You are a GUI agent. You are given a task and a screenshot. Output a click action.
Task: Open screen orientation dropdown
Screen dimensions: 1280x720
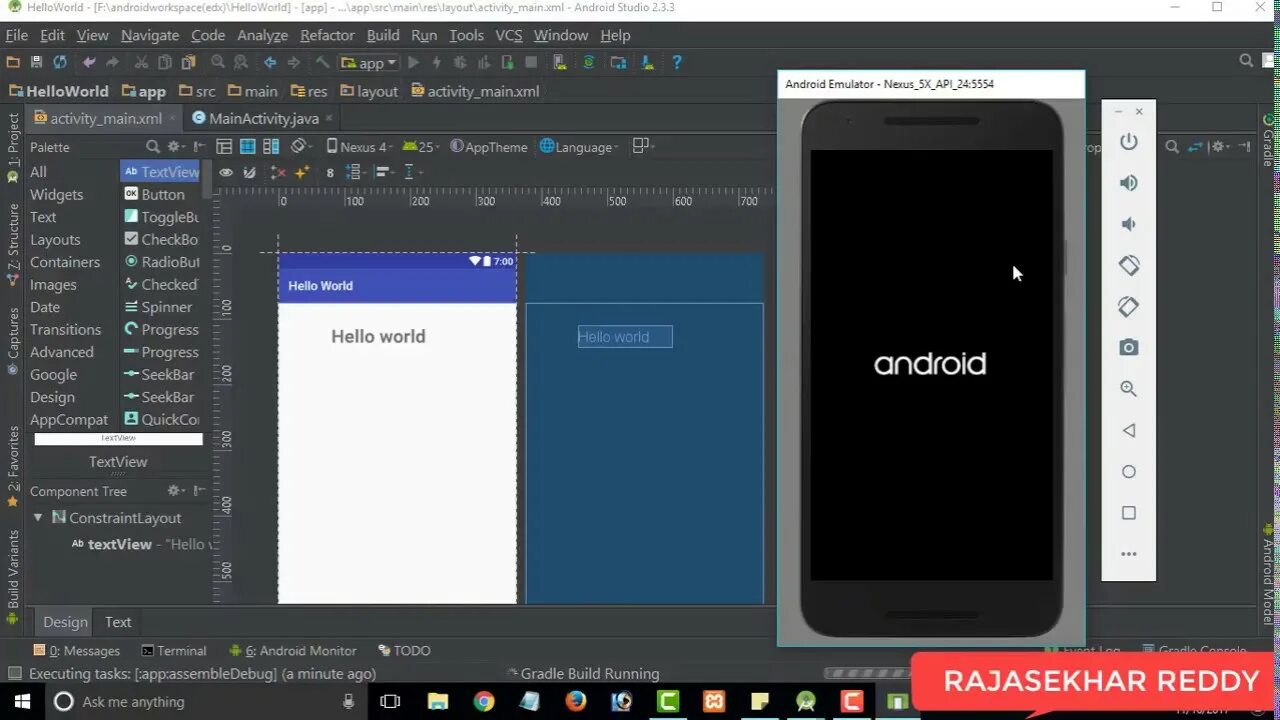[x=300, y=147]
